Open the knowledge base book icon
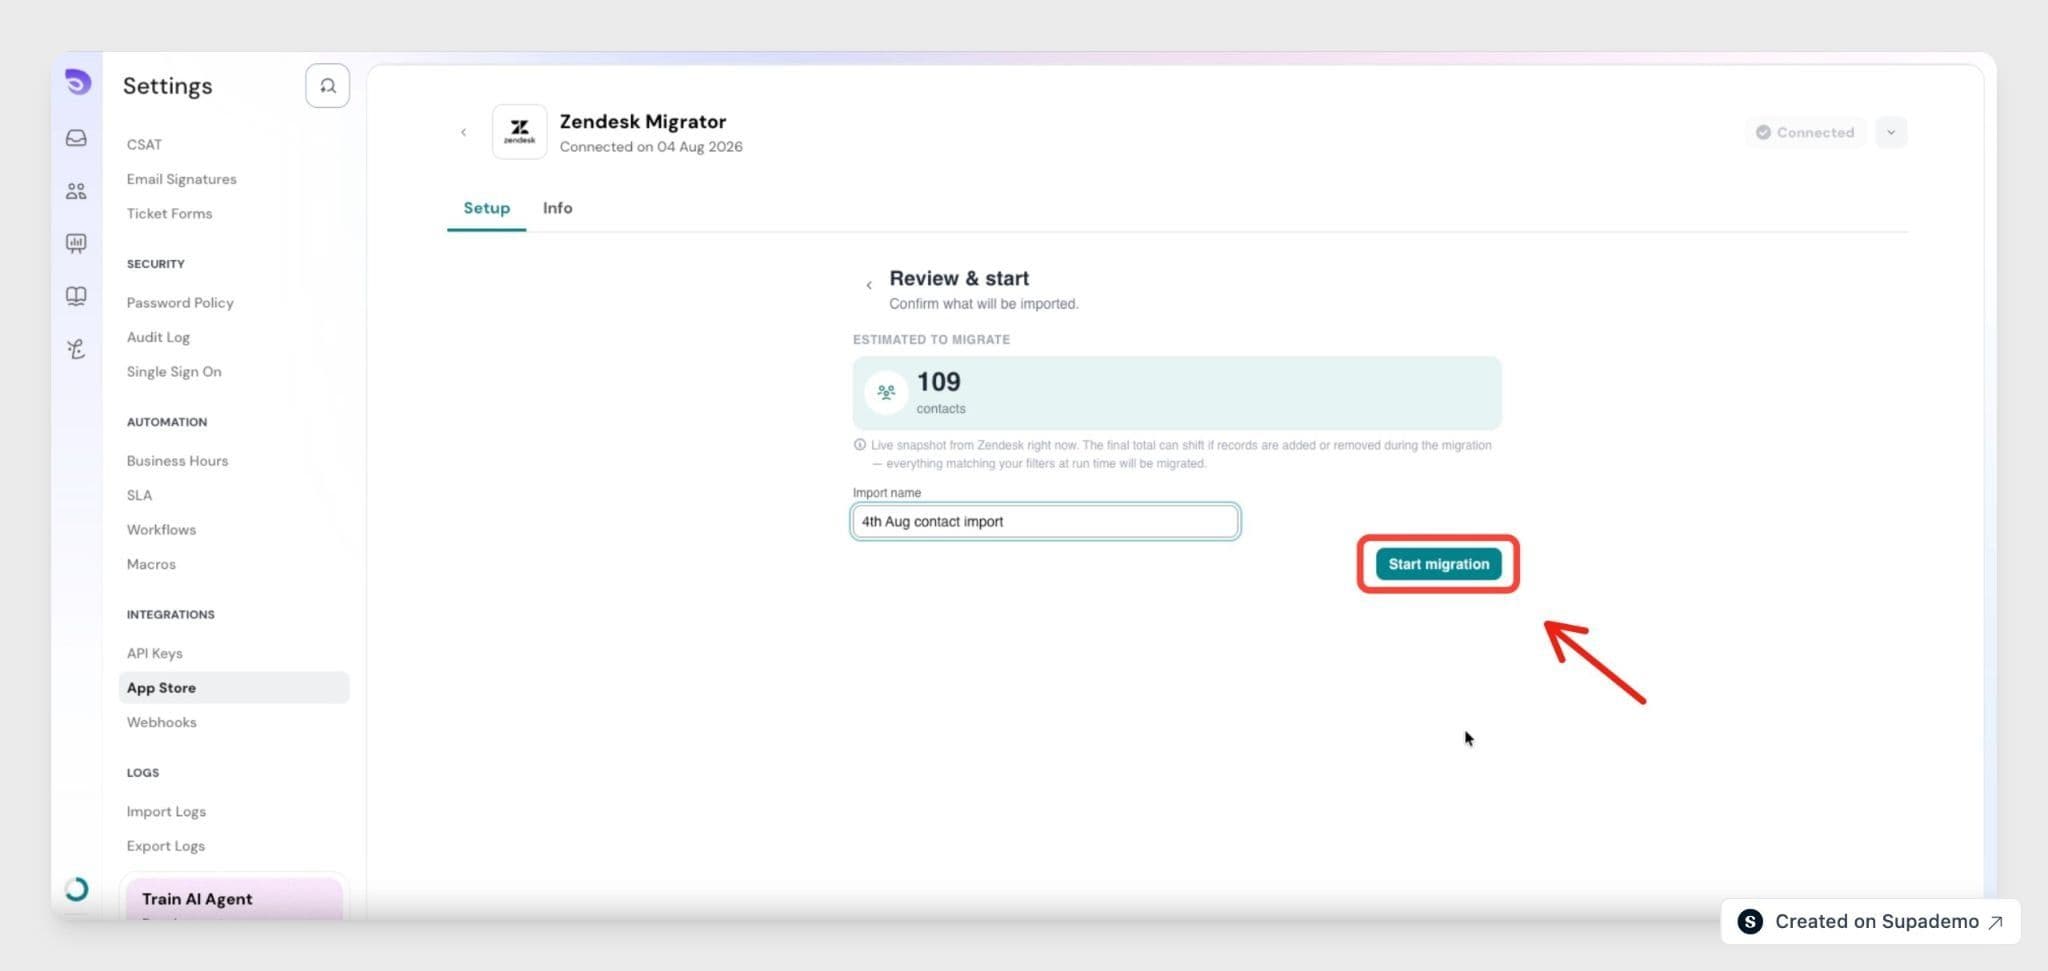Viewport: 2048px width, 971px height. [76, 296]
